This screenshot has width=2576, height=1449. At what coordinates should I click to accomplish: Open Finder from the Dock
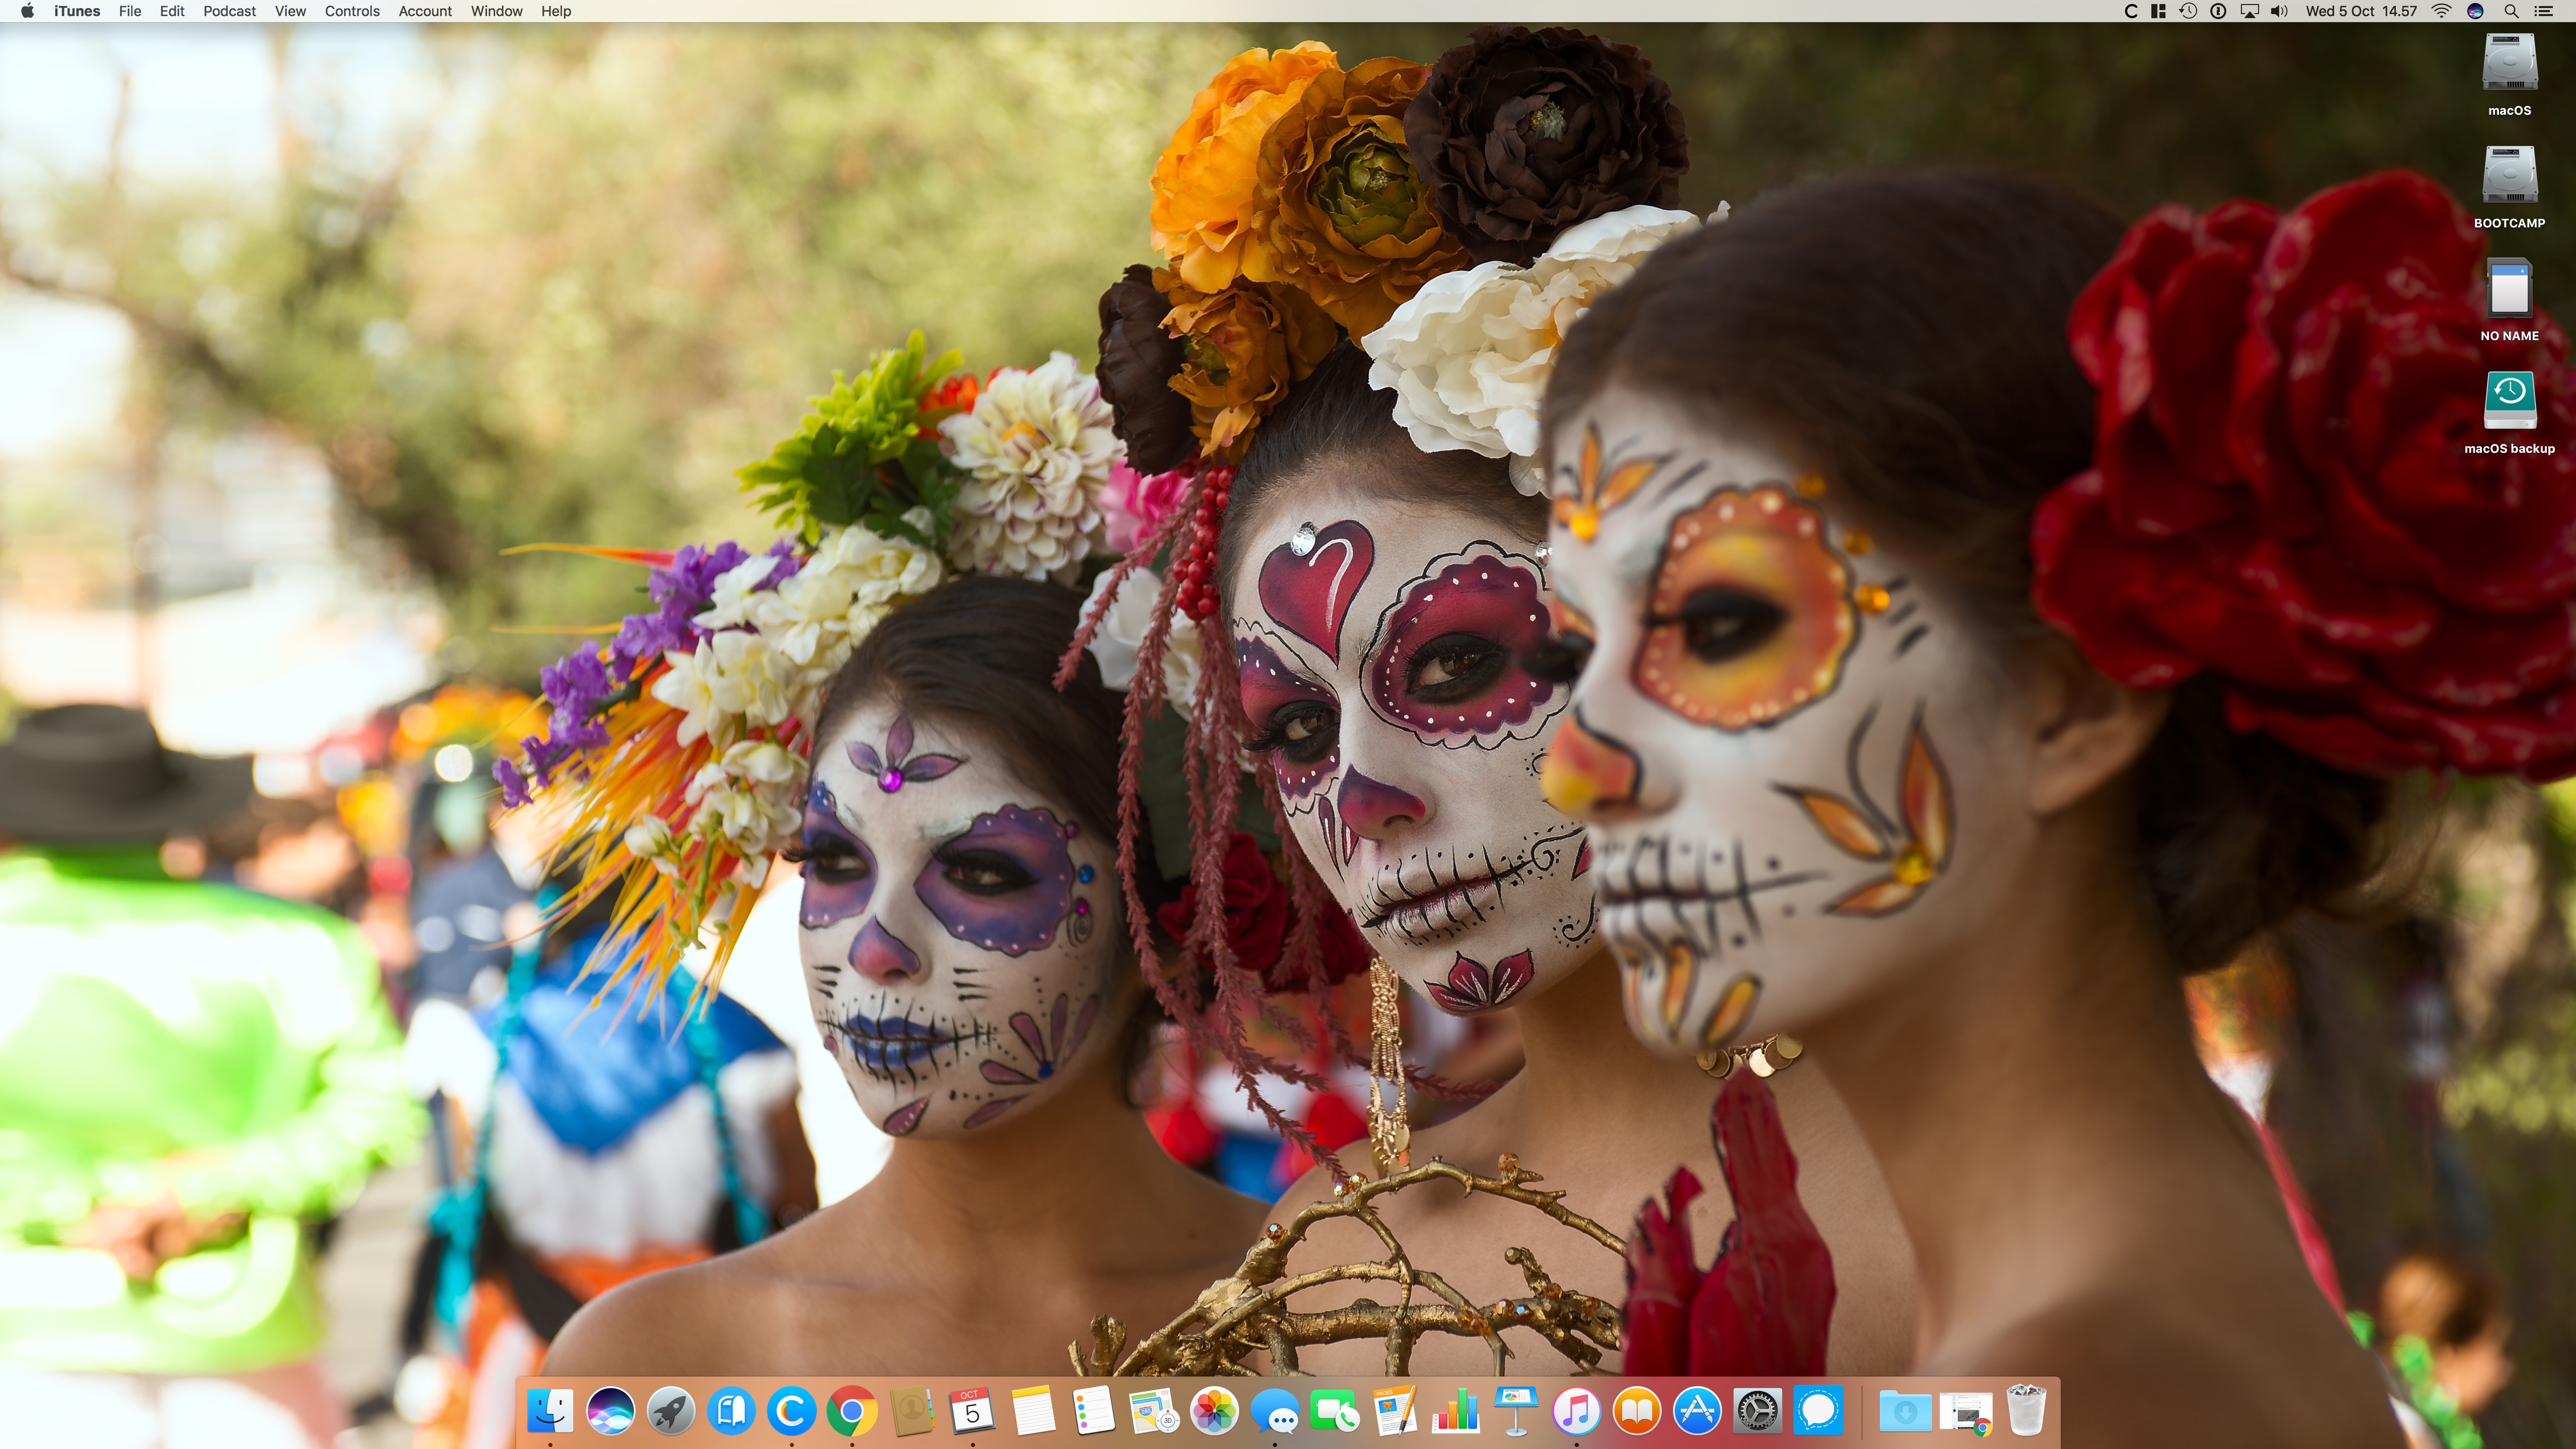(550, 1411)
